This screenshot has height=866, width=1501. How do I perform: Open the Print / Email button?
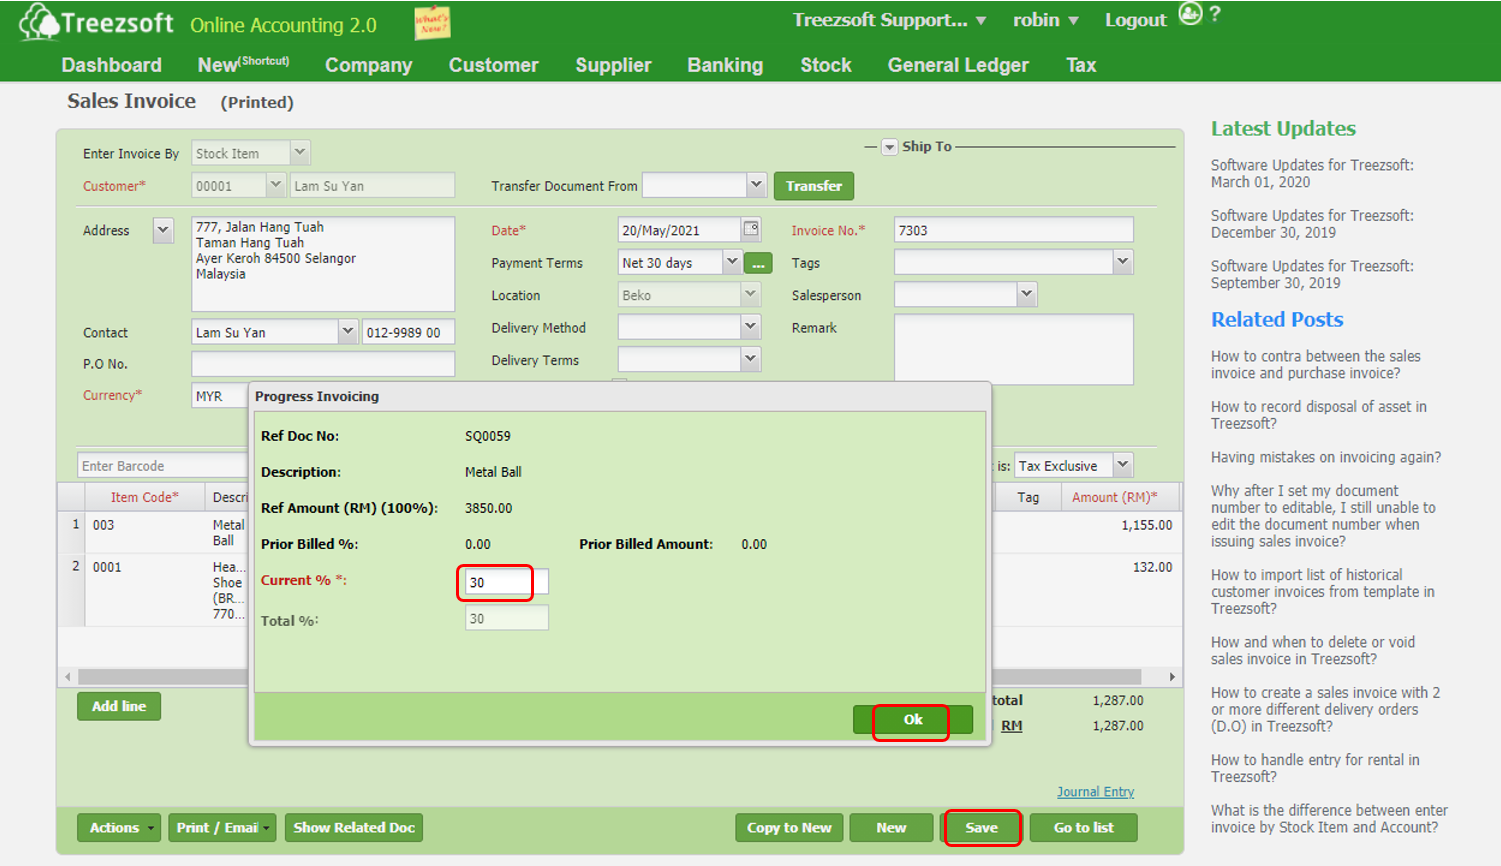223,828
